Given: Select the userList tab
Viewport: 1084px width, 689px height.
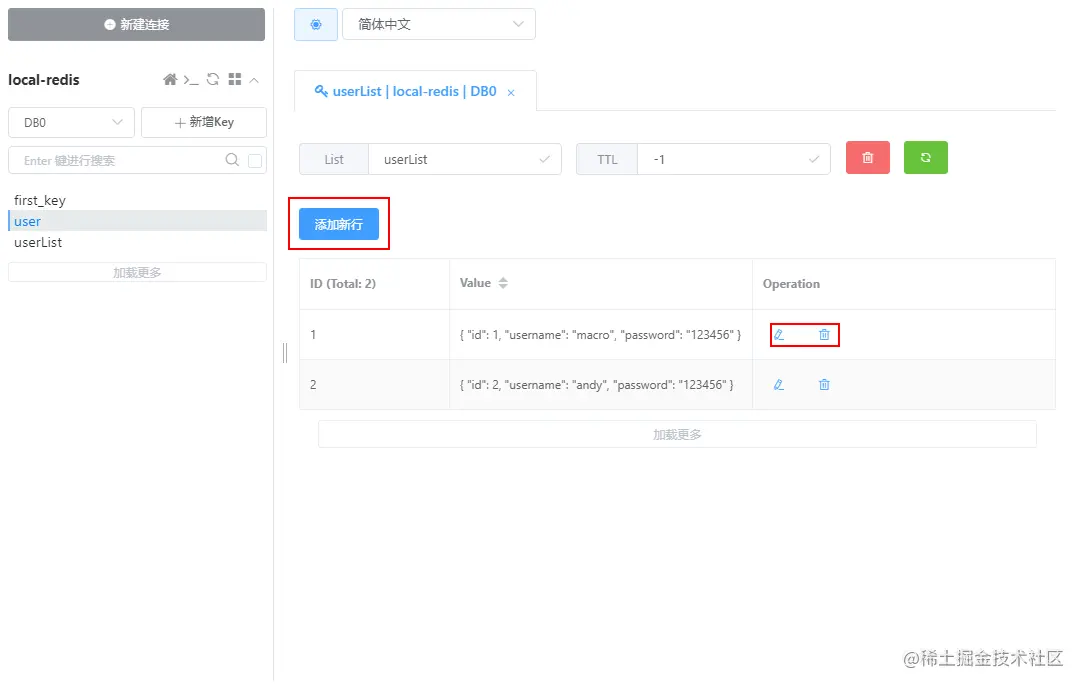Looking at the screenshot, I should pos(406,91).
